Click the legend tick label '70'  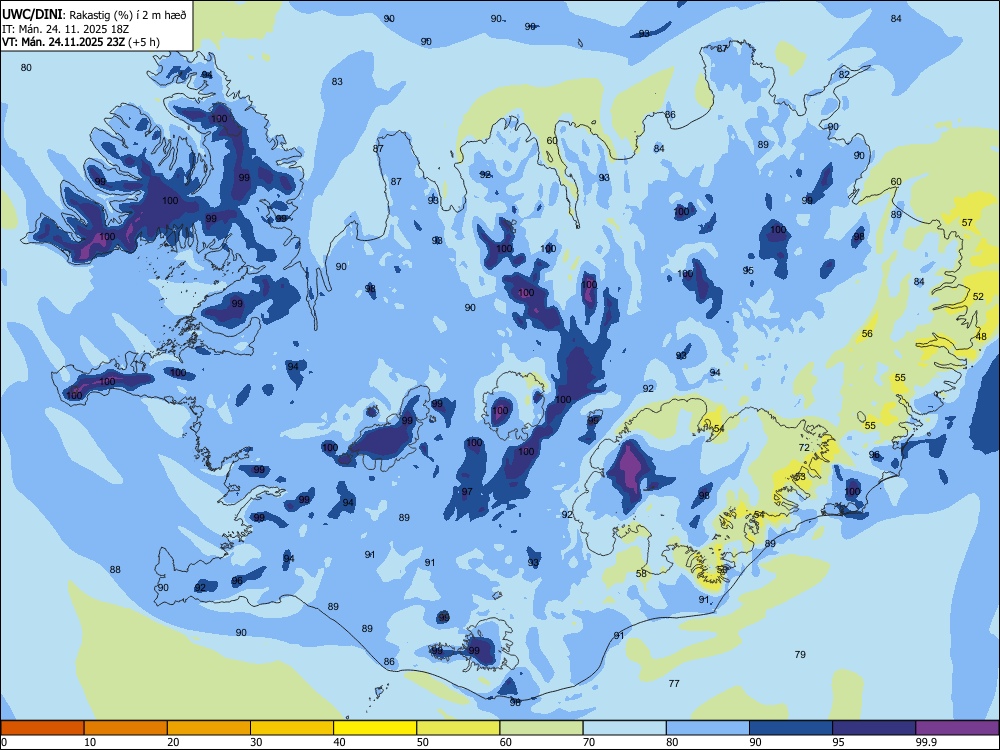click(x=589, y=742)
